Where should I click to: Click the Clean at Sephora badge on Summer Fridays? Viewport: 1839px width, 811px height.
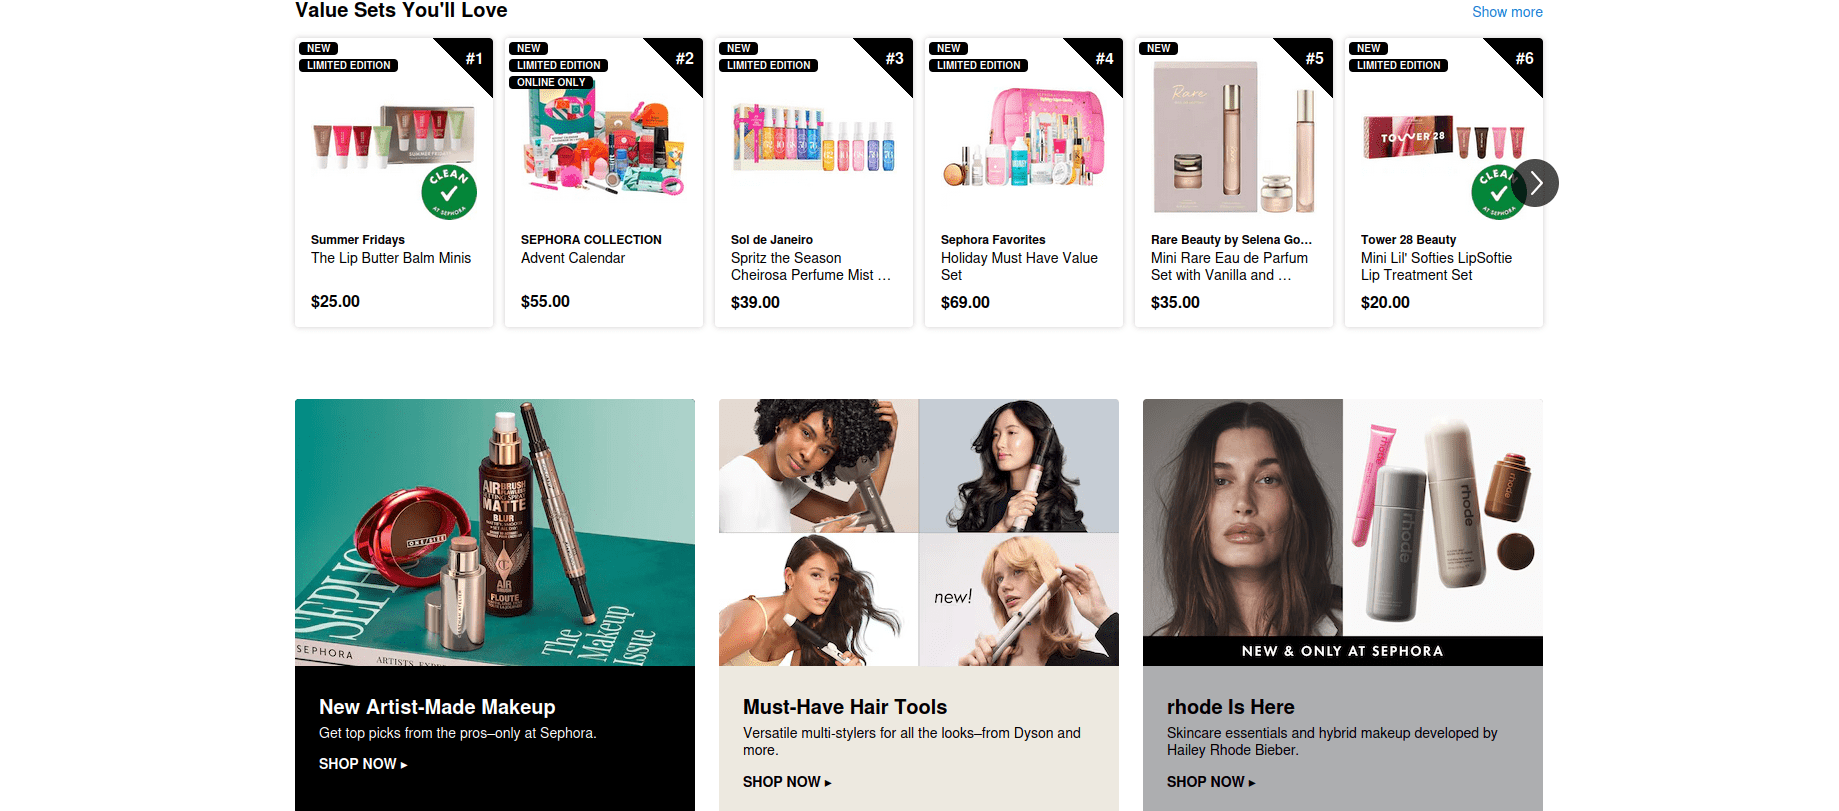tap(449, 192)
